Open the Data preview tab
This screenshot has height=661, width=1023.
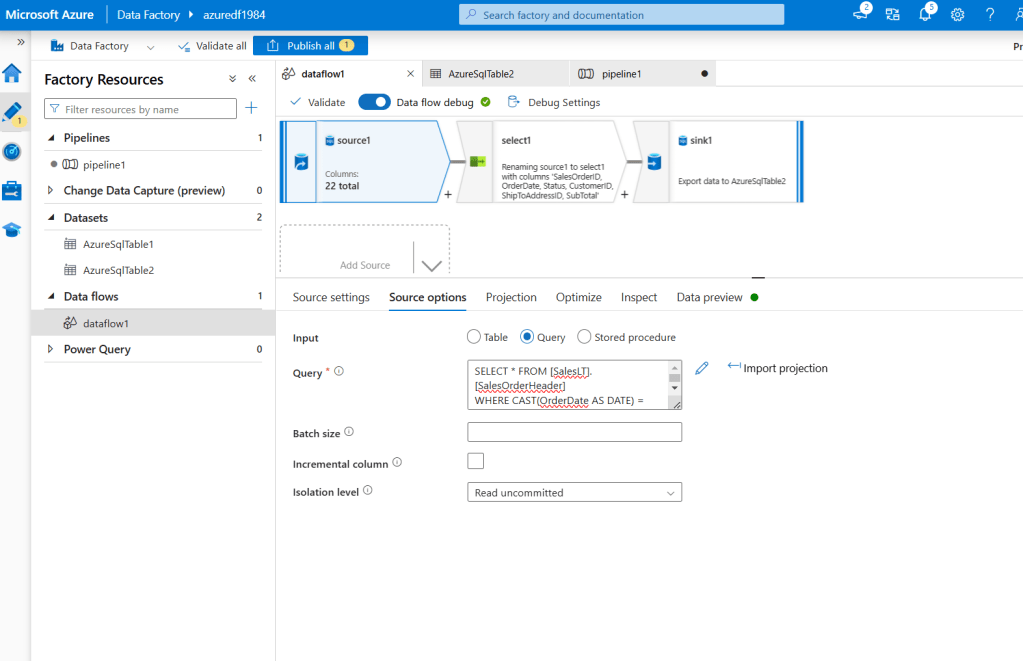click(709, 297)
